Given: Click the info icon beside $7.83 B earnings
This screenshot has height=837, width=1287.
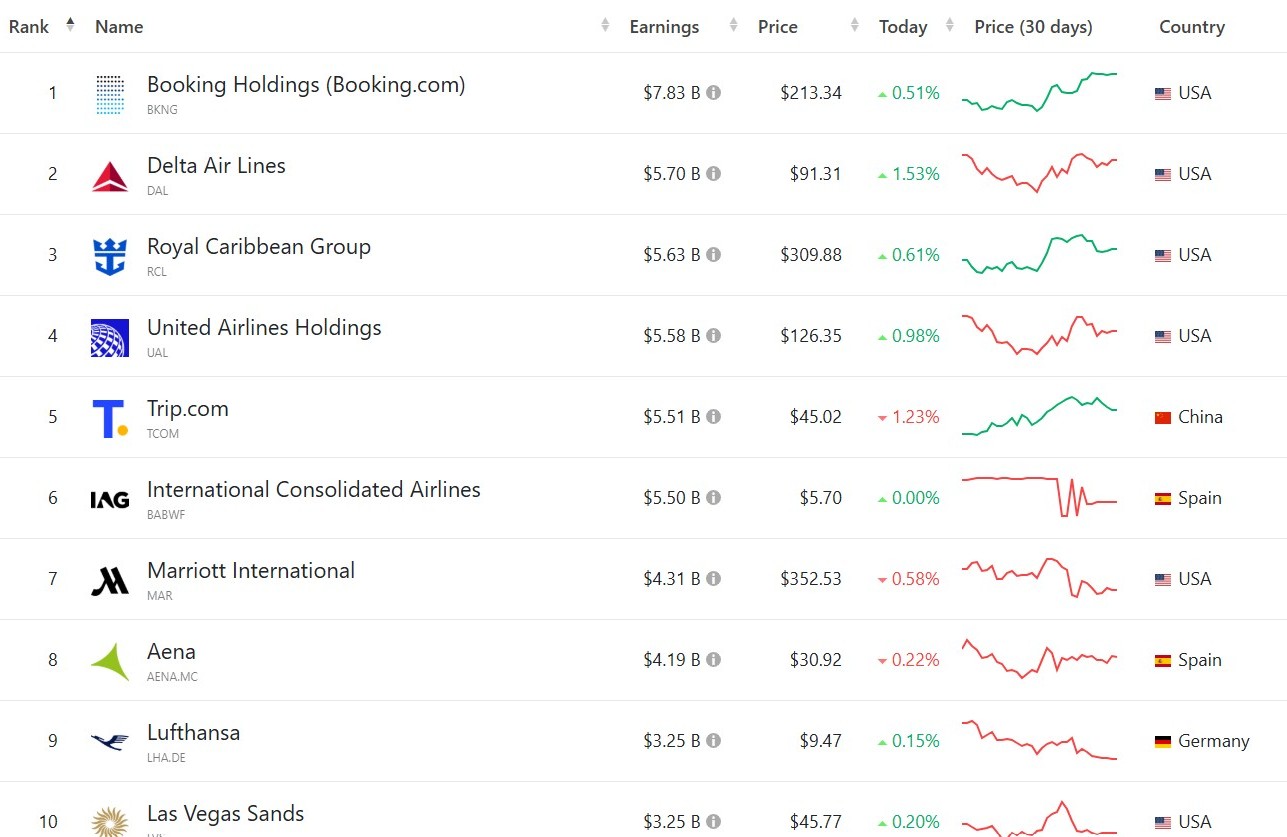Looking at the screenshot, I should [713, 93].
